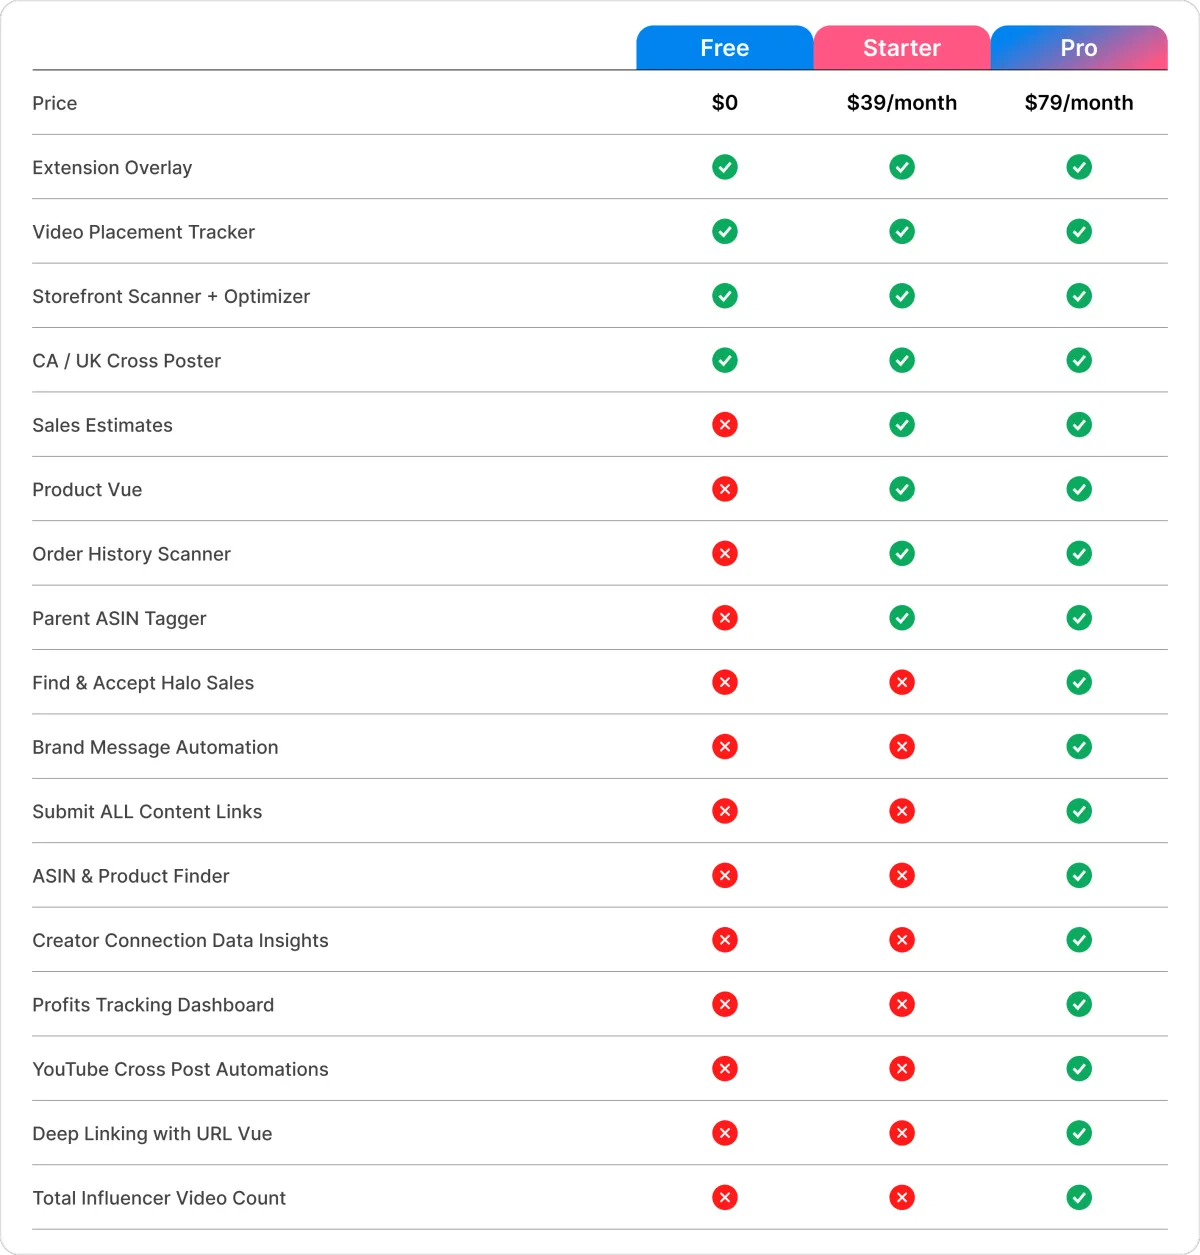Click the Order History Scanner feature label
1200x1255 pixels.
point(131,554)
